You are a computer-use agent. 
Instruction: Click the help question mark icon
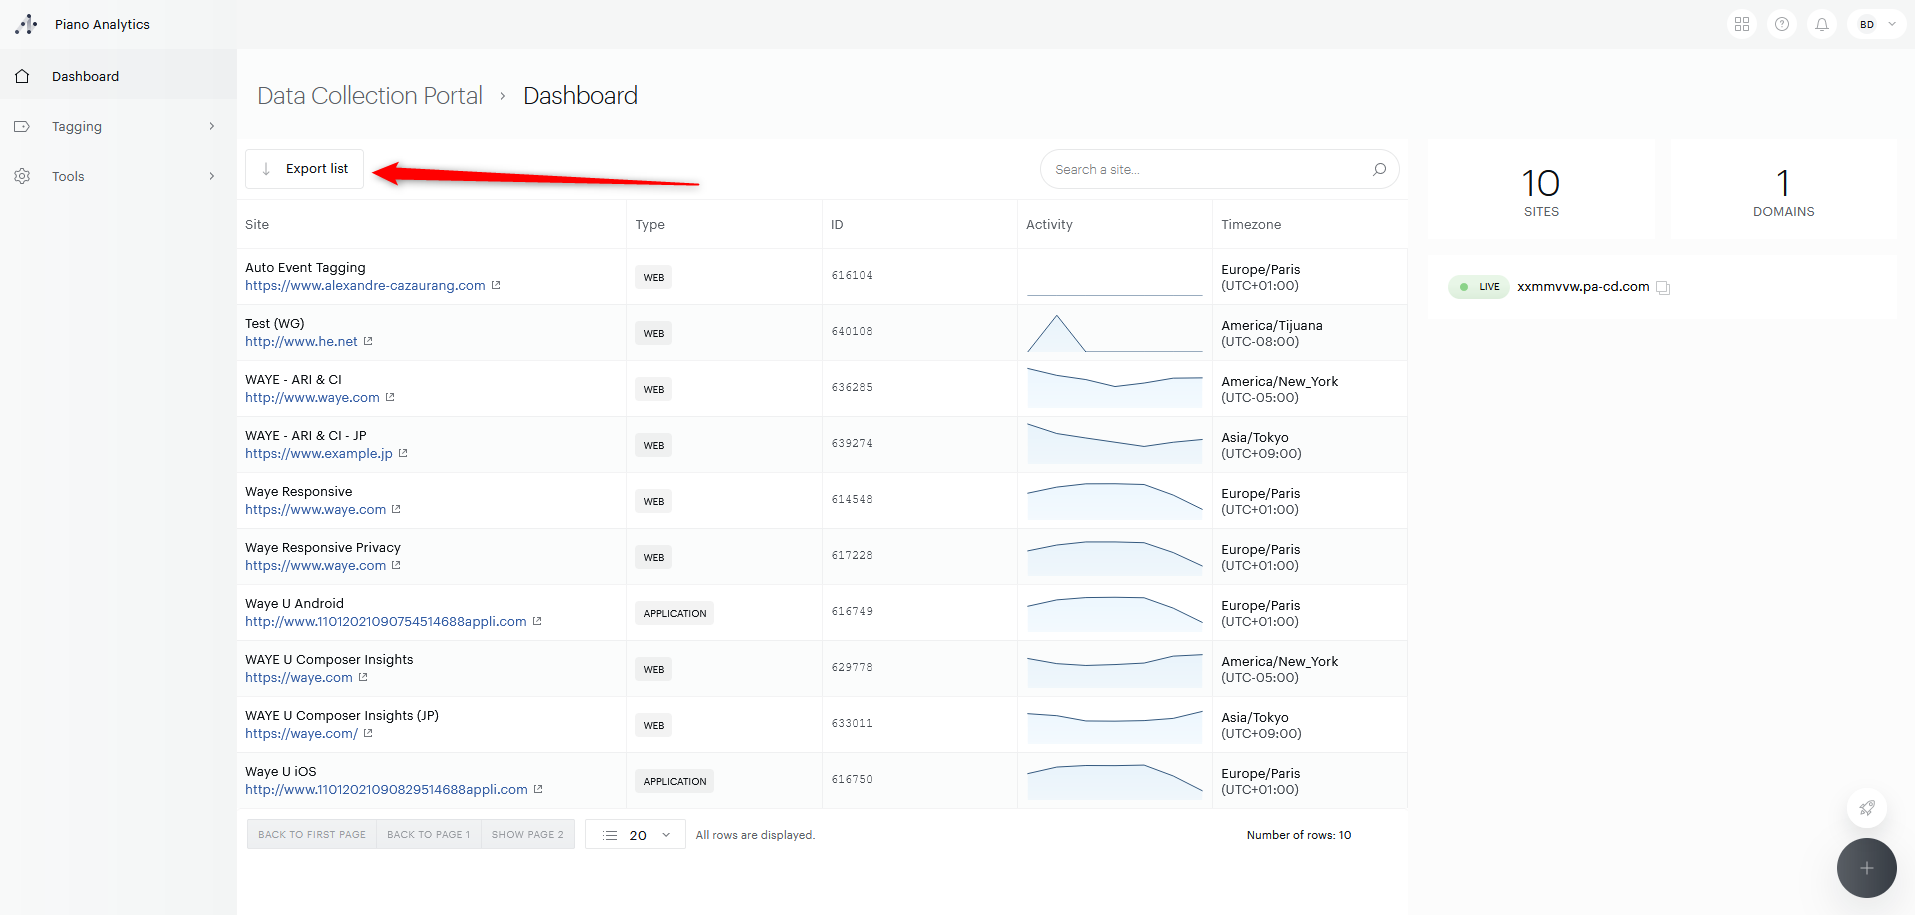click(1782, 24)
